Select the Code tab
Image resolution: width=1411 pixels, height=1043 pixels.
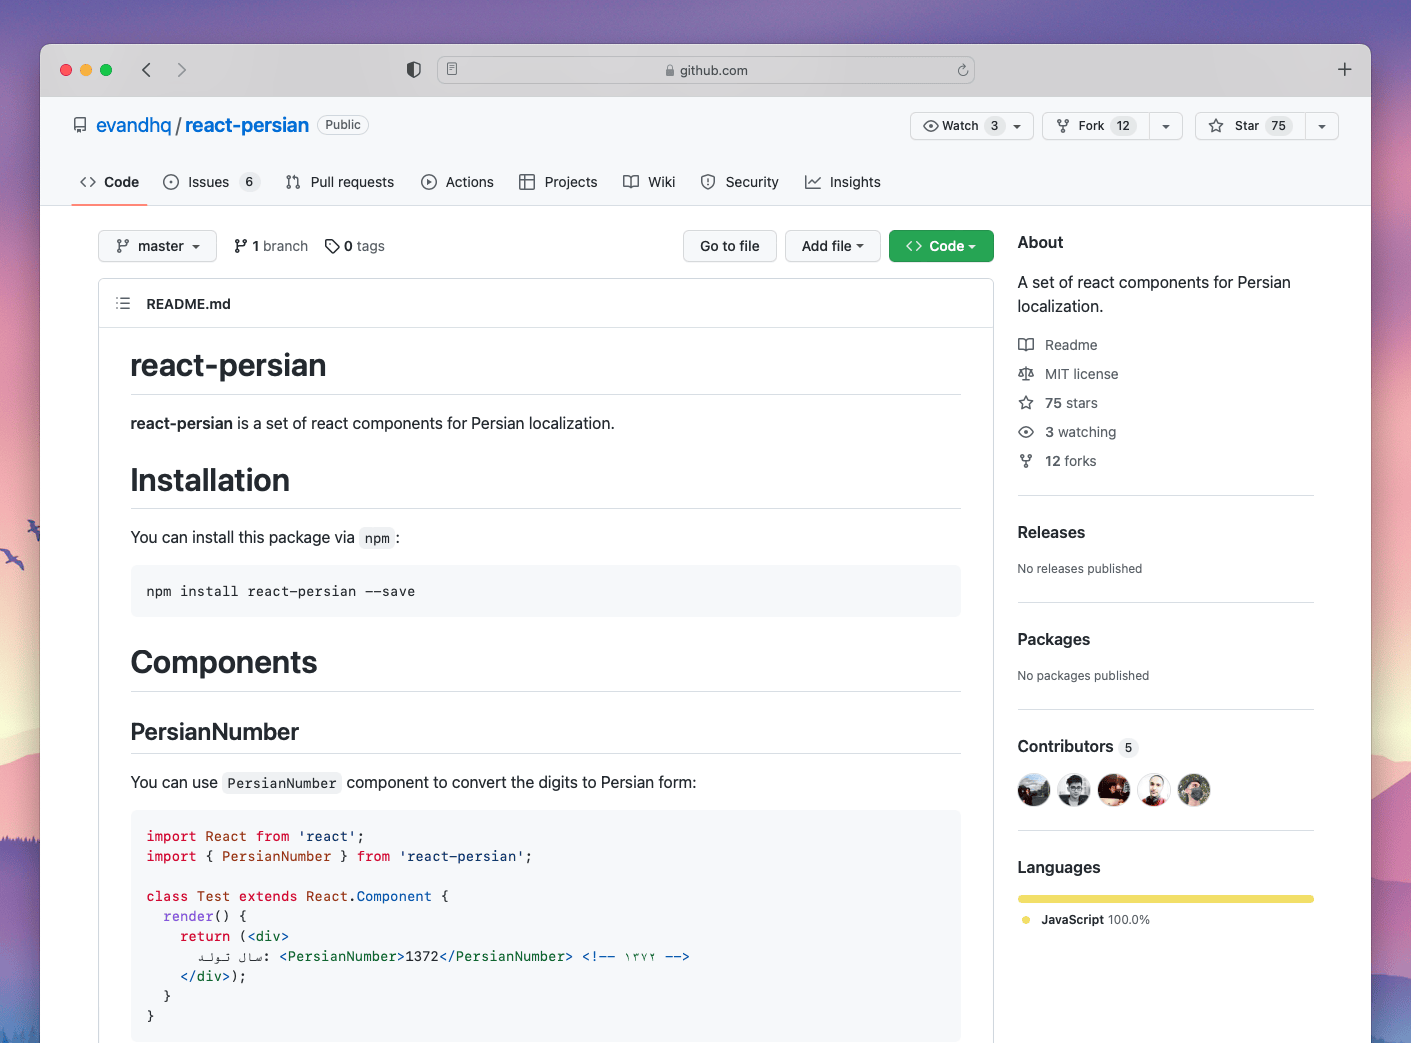click(x=109, y=182)
